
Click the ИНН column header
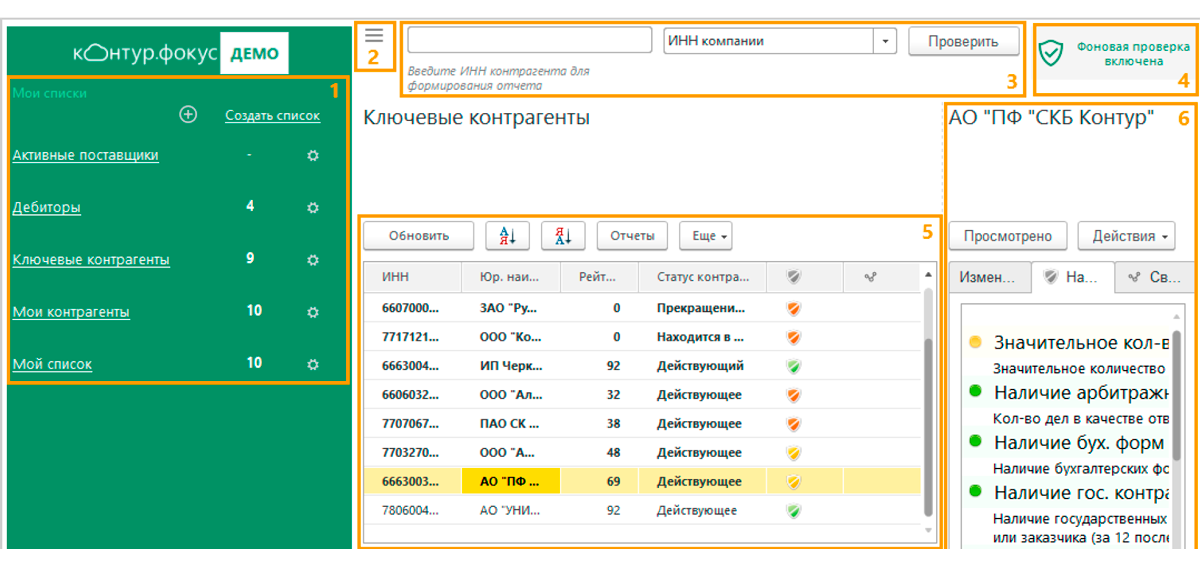(412, 277)
